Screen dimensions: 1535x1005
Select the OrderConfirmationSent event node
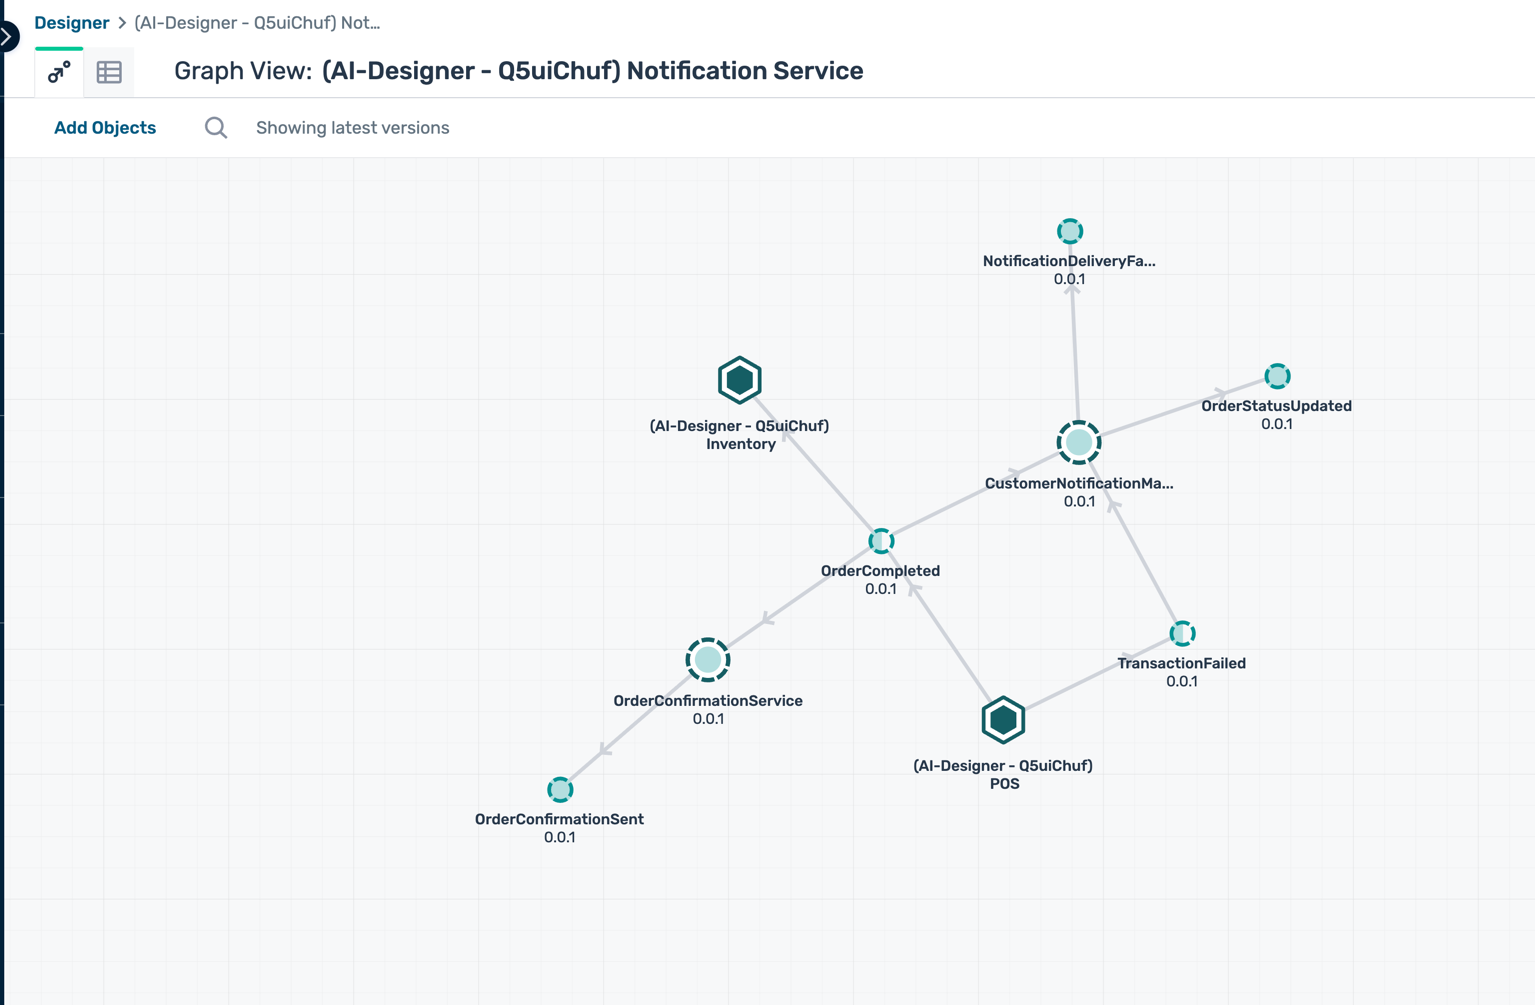click(x=560, y=790)
